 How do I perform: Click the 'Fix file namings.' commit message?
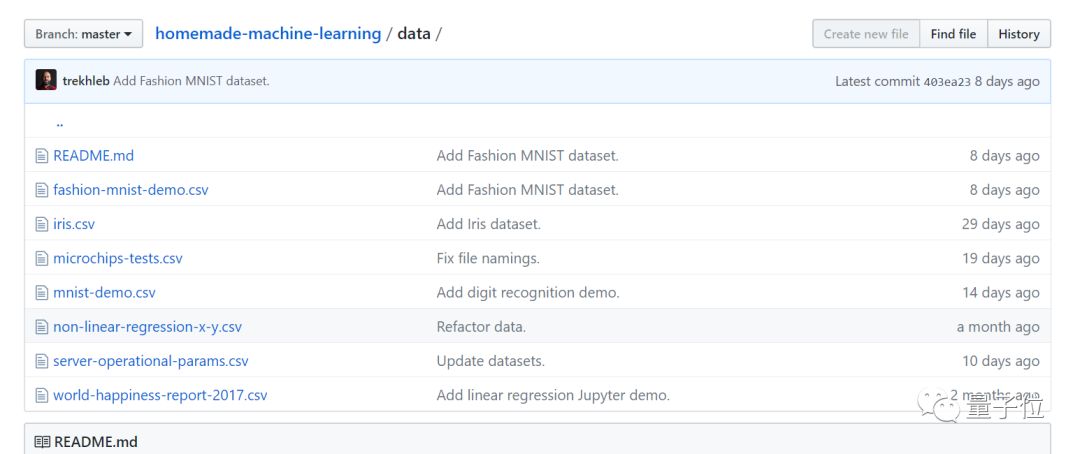[488, 258]
